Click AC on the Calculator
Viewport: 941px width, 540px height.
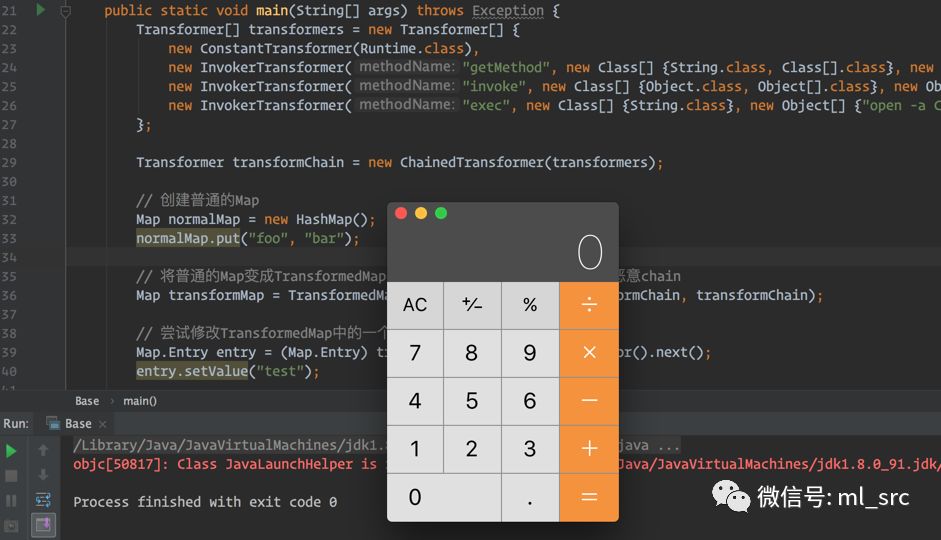[x=415, y=305]
